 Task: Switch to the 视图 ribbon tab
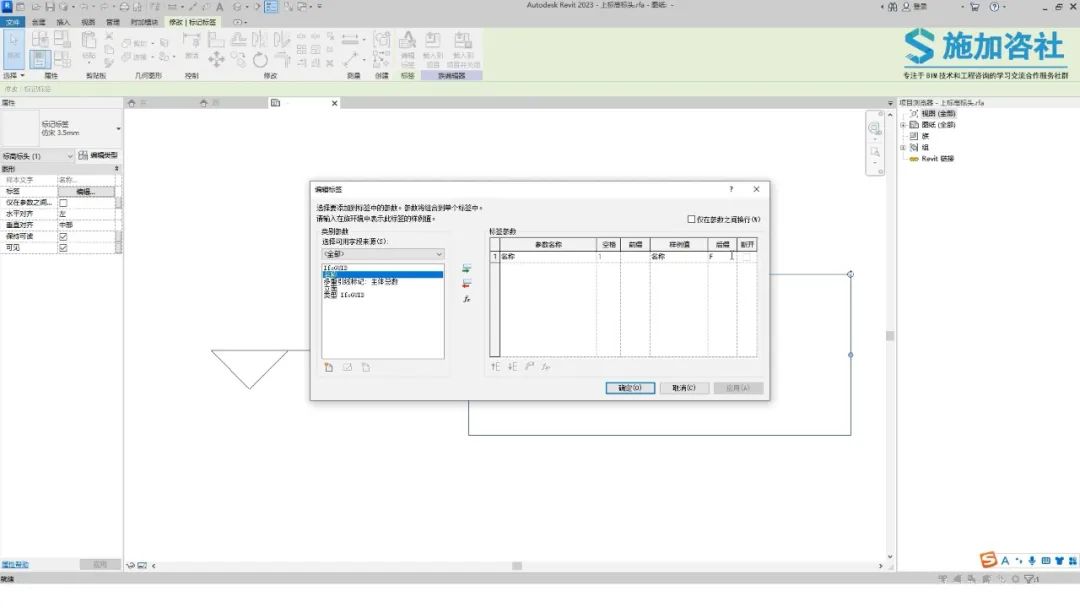pyautogui.click(x=88, y=22)
